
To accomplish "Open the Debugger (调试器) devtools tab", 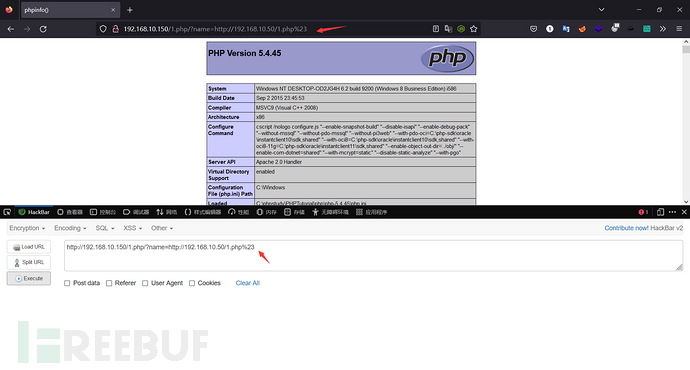I will (136, 212).
